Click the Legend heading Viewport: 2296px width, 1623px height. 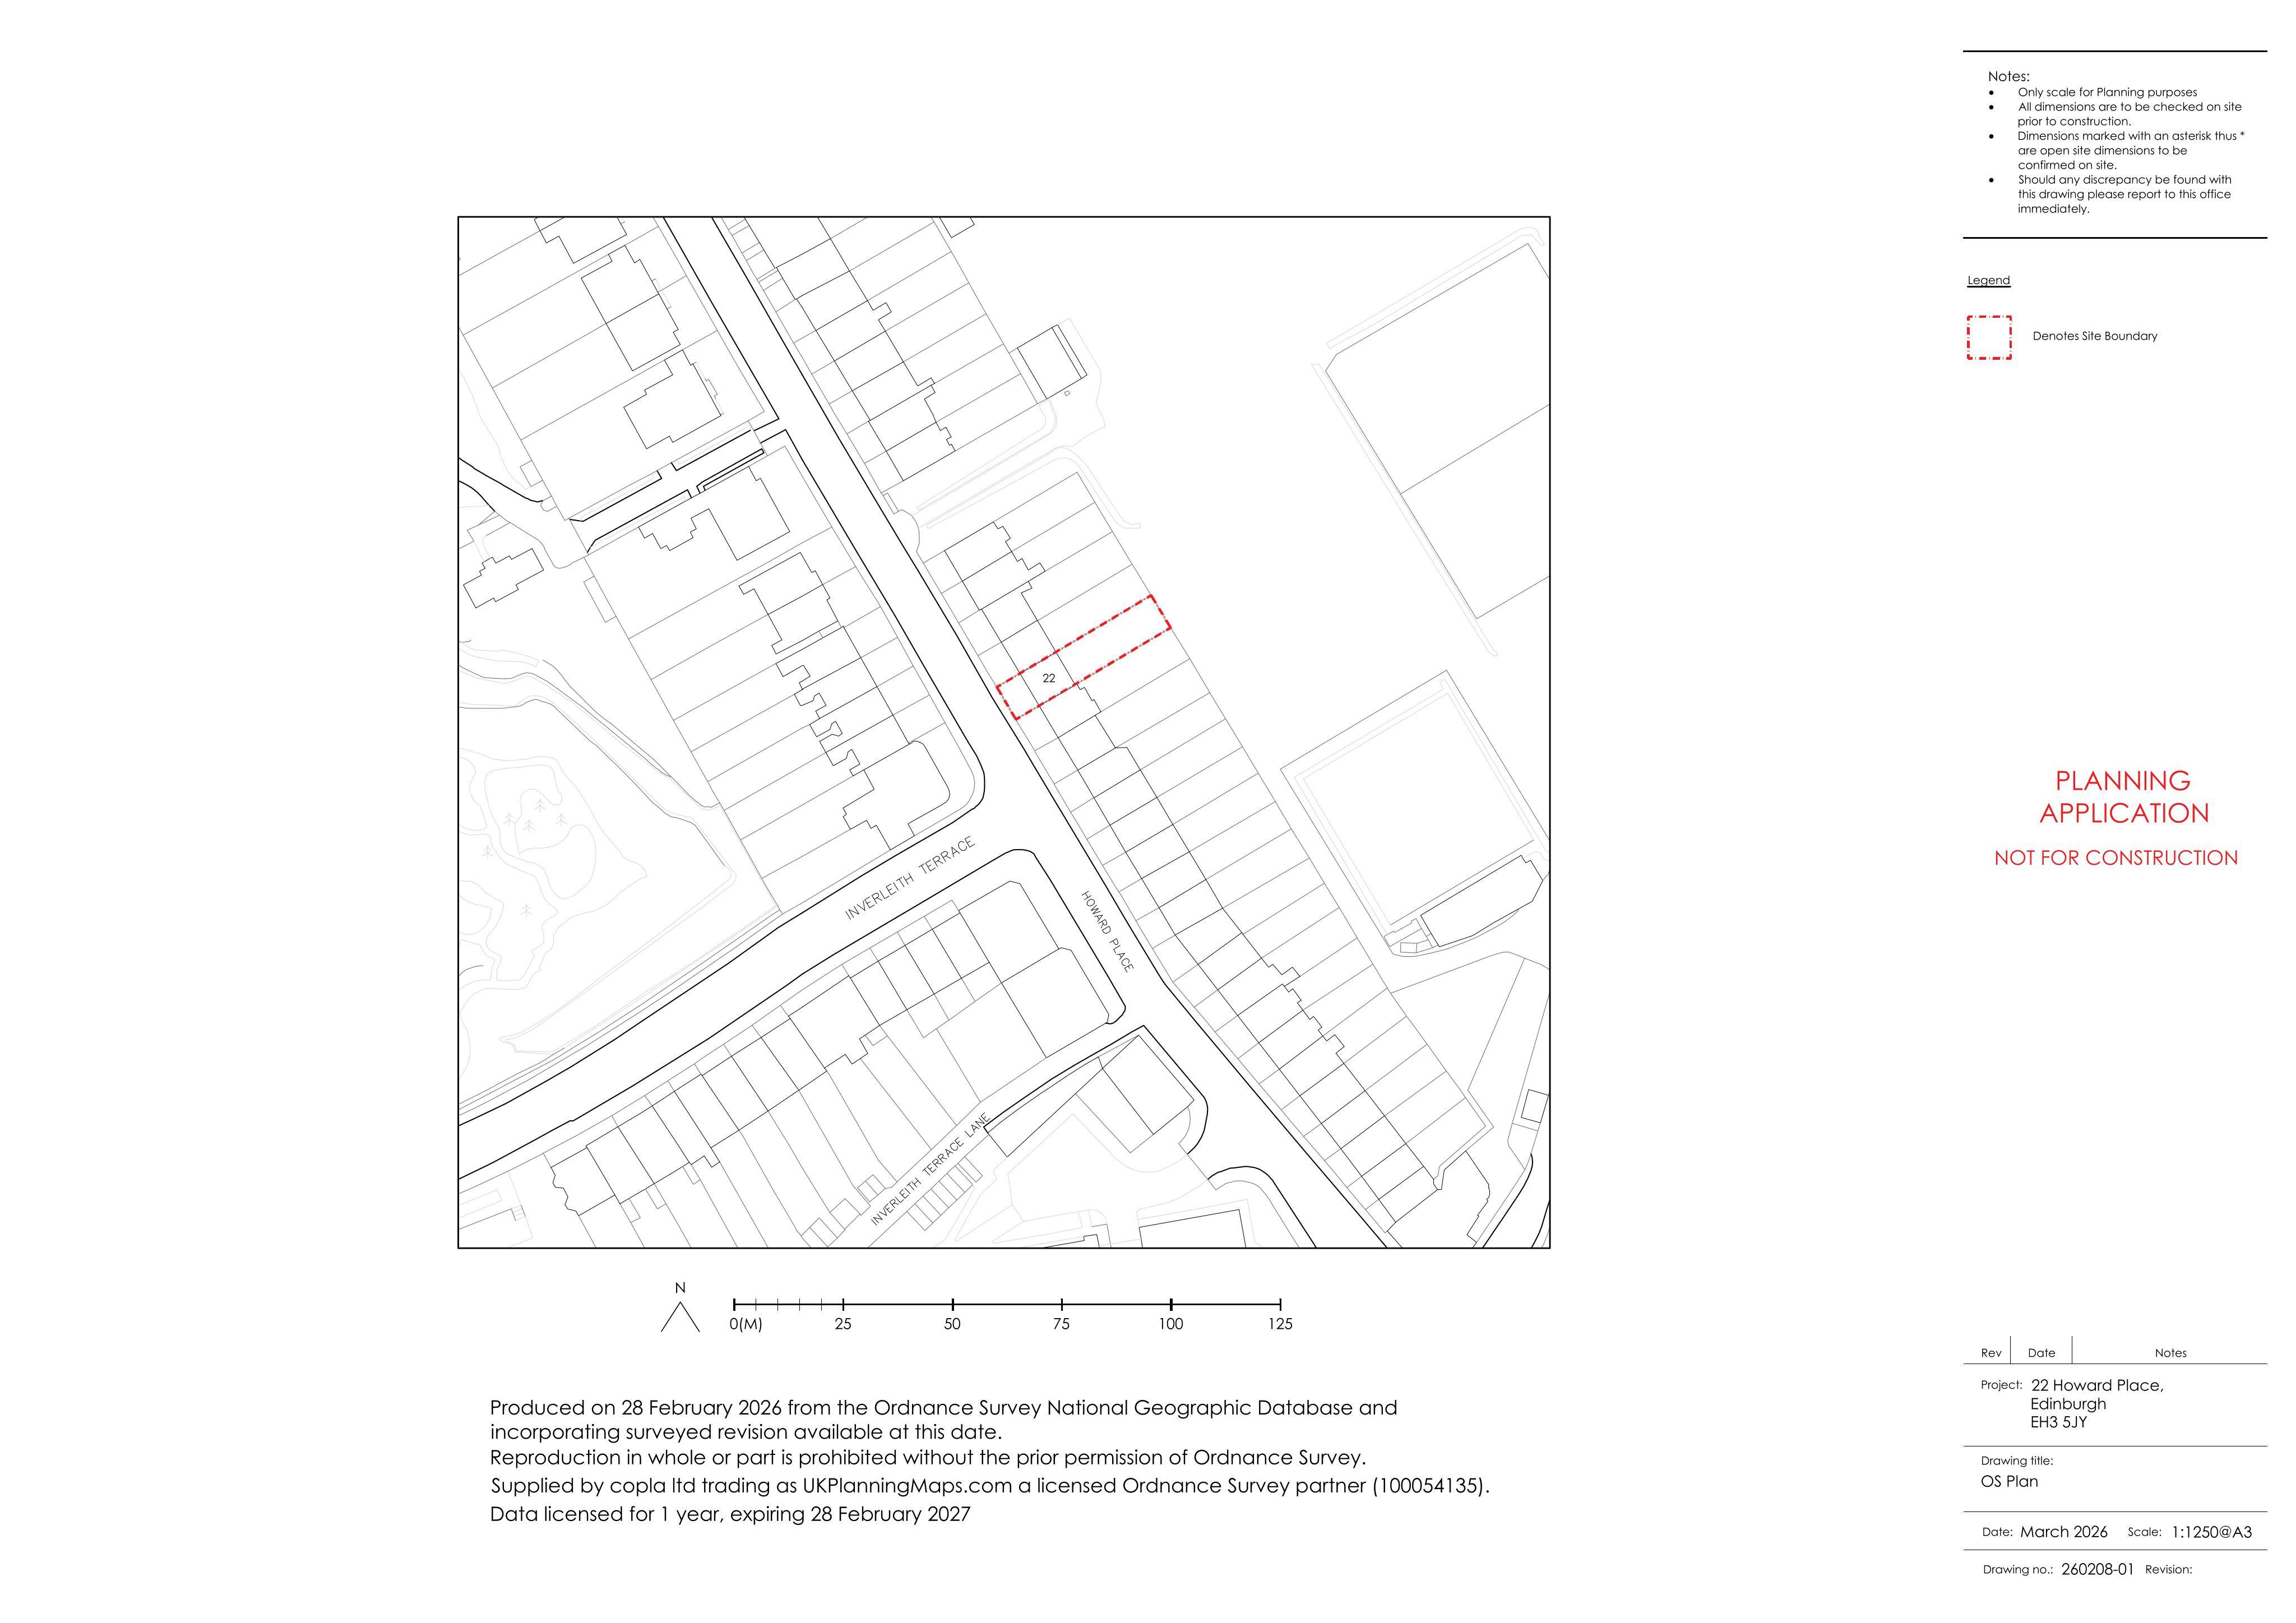[x=1988, y=280]
